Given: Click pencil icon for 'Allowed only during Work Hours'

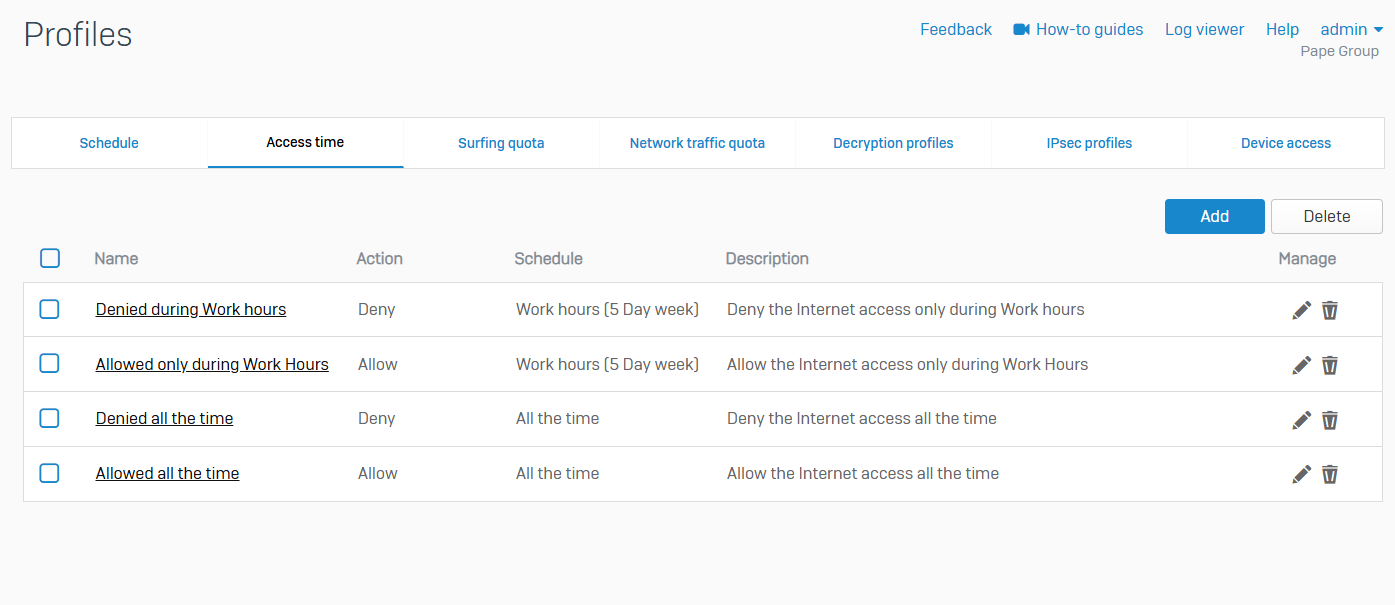Looking at the screenshot, I should click(x=1301, y=365).
